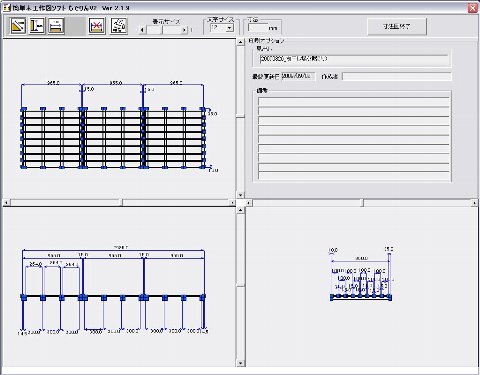Click the right arrow of top-left pane horizontal scrollbar
The width and height of the screenshot is (480, 375).
pyautogui.click(x=232, y=203)
